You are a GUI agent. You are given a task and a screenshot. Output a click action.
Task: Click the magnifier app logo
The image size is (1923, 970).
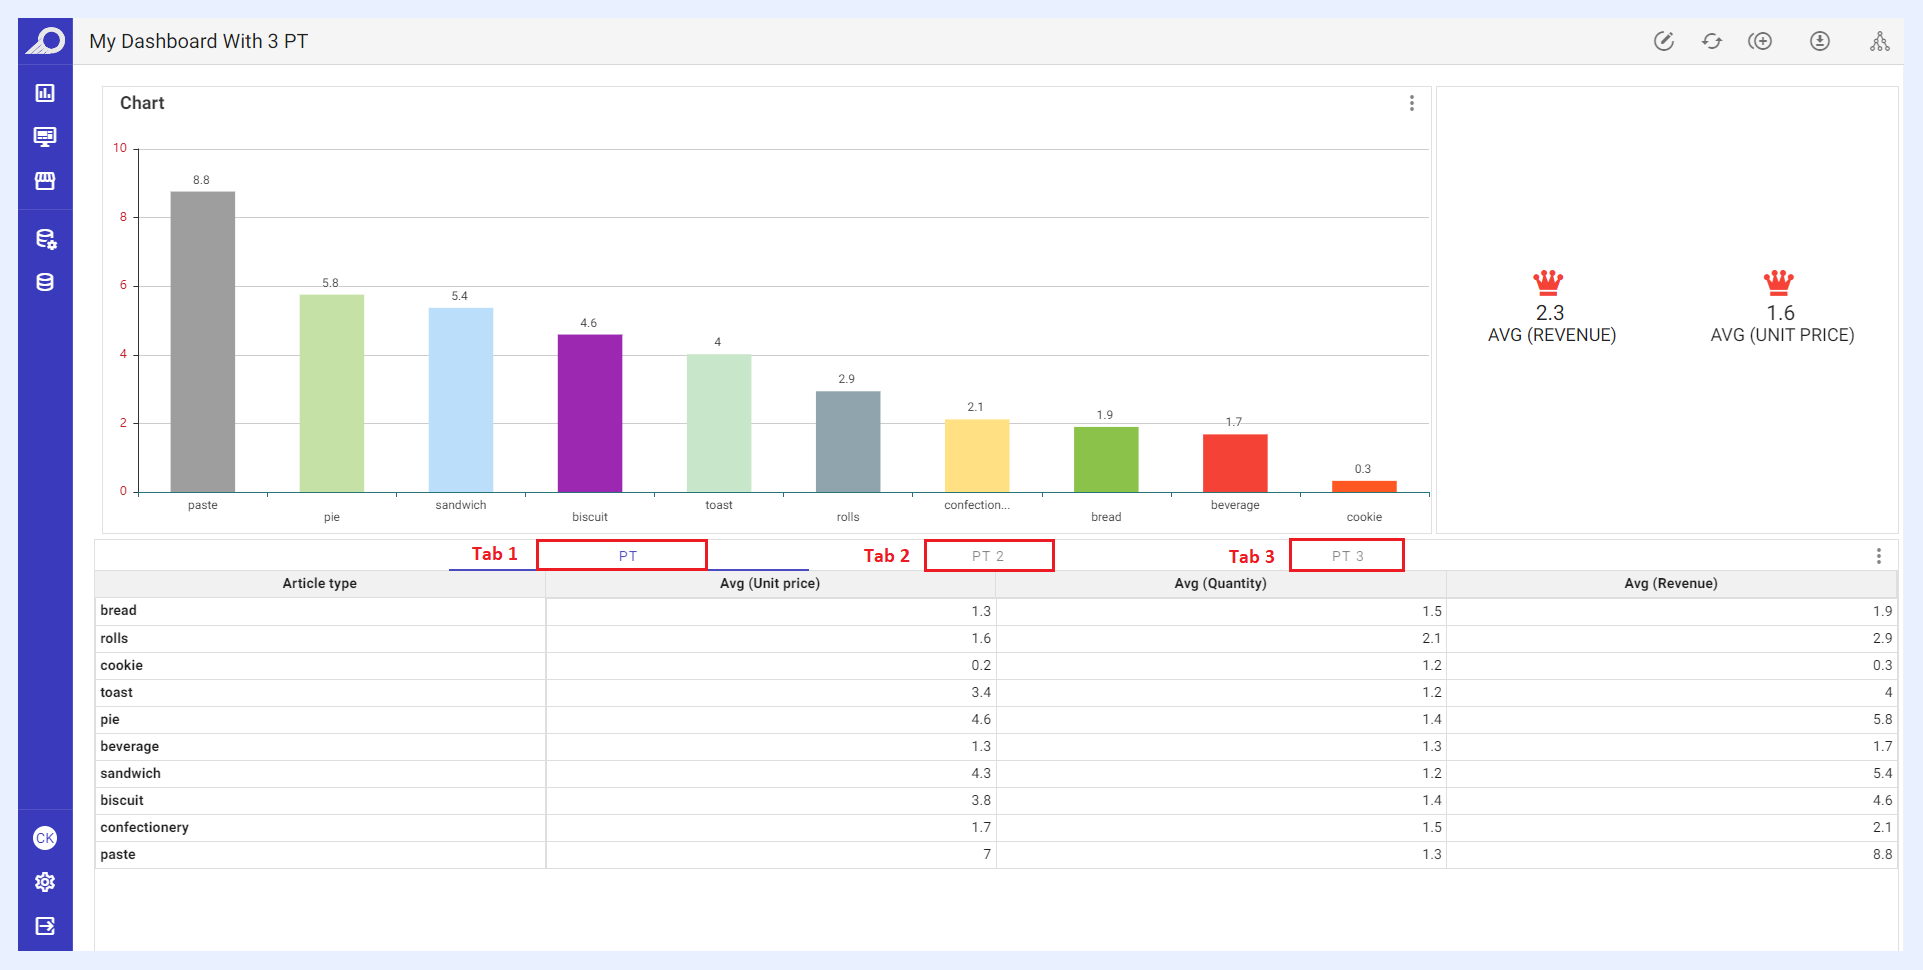pyautogui.click(x=45, y=41)
